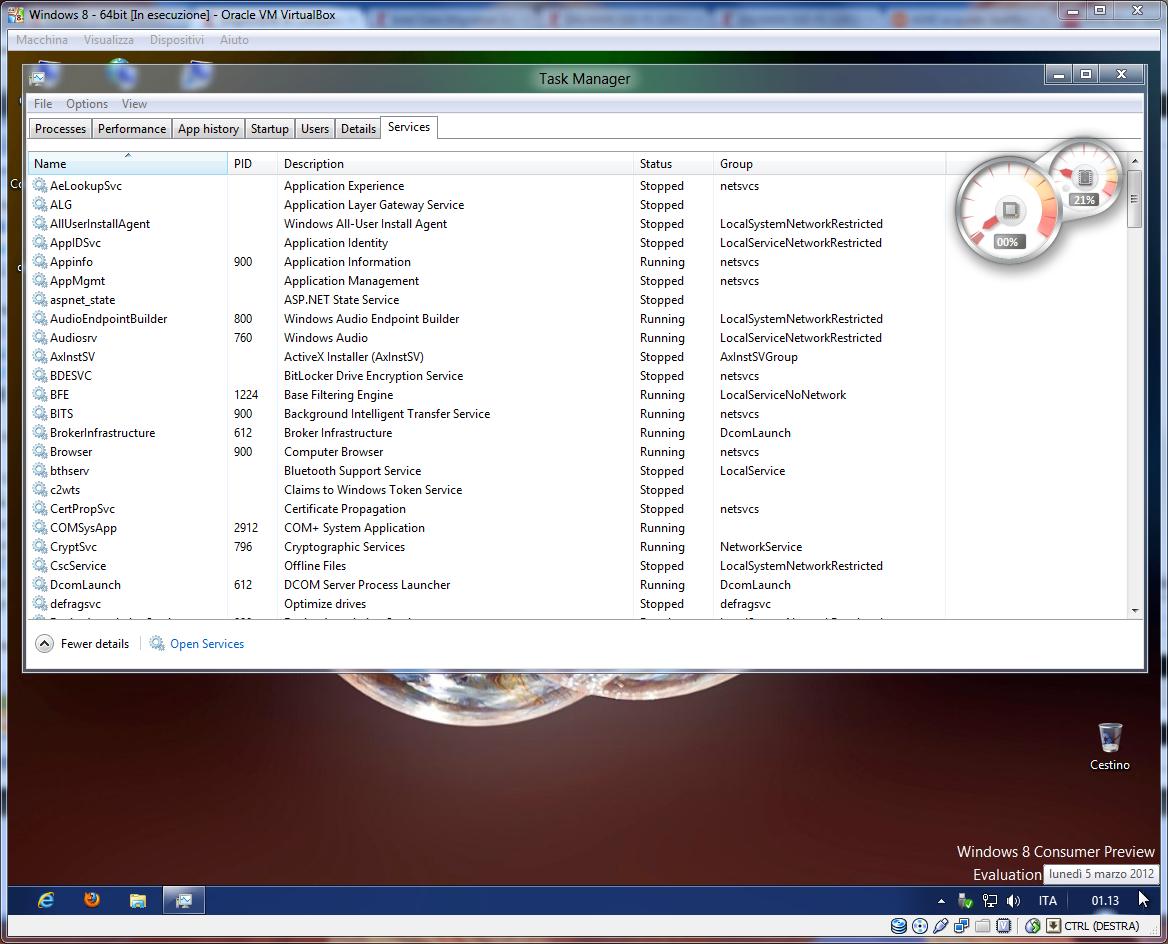The width and height of the screenshot is (1168, 944).
Task: Click the gear icon beside defragsvc
Action: click(40, 603)
